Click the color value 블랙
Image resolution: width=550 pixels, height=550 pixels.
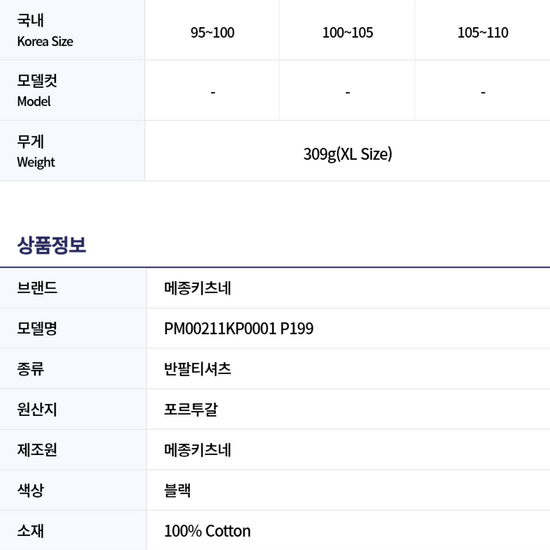(177, 490)
